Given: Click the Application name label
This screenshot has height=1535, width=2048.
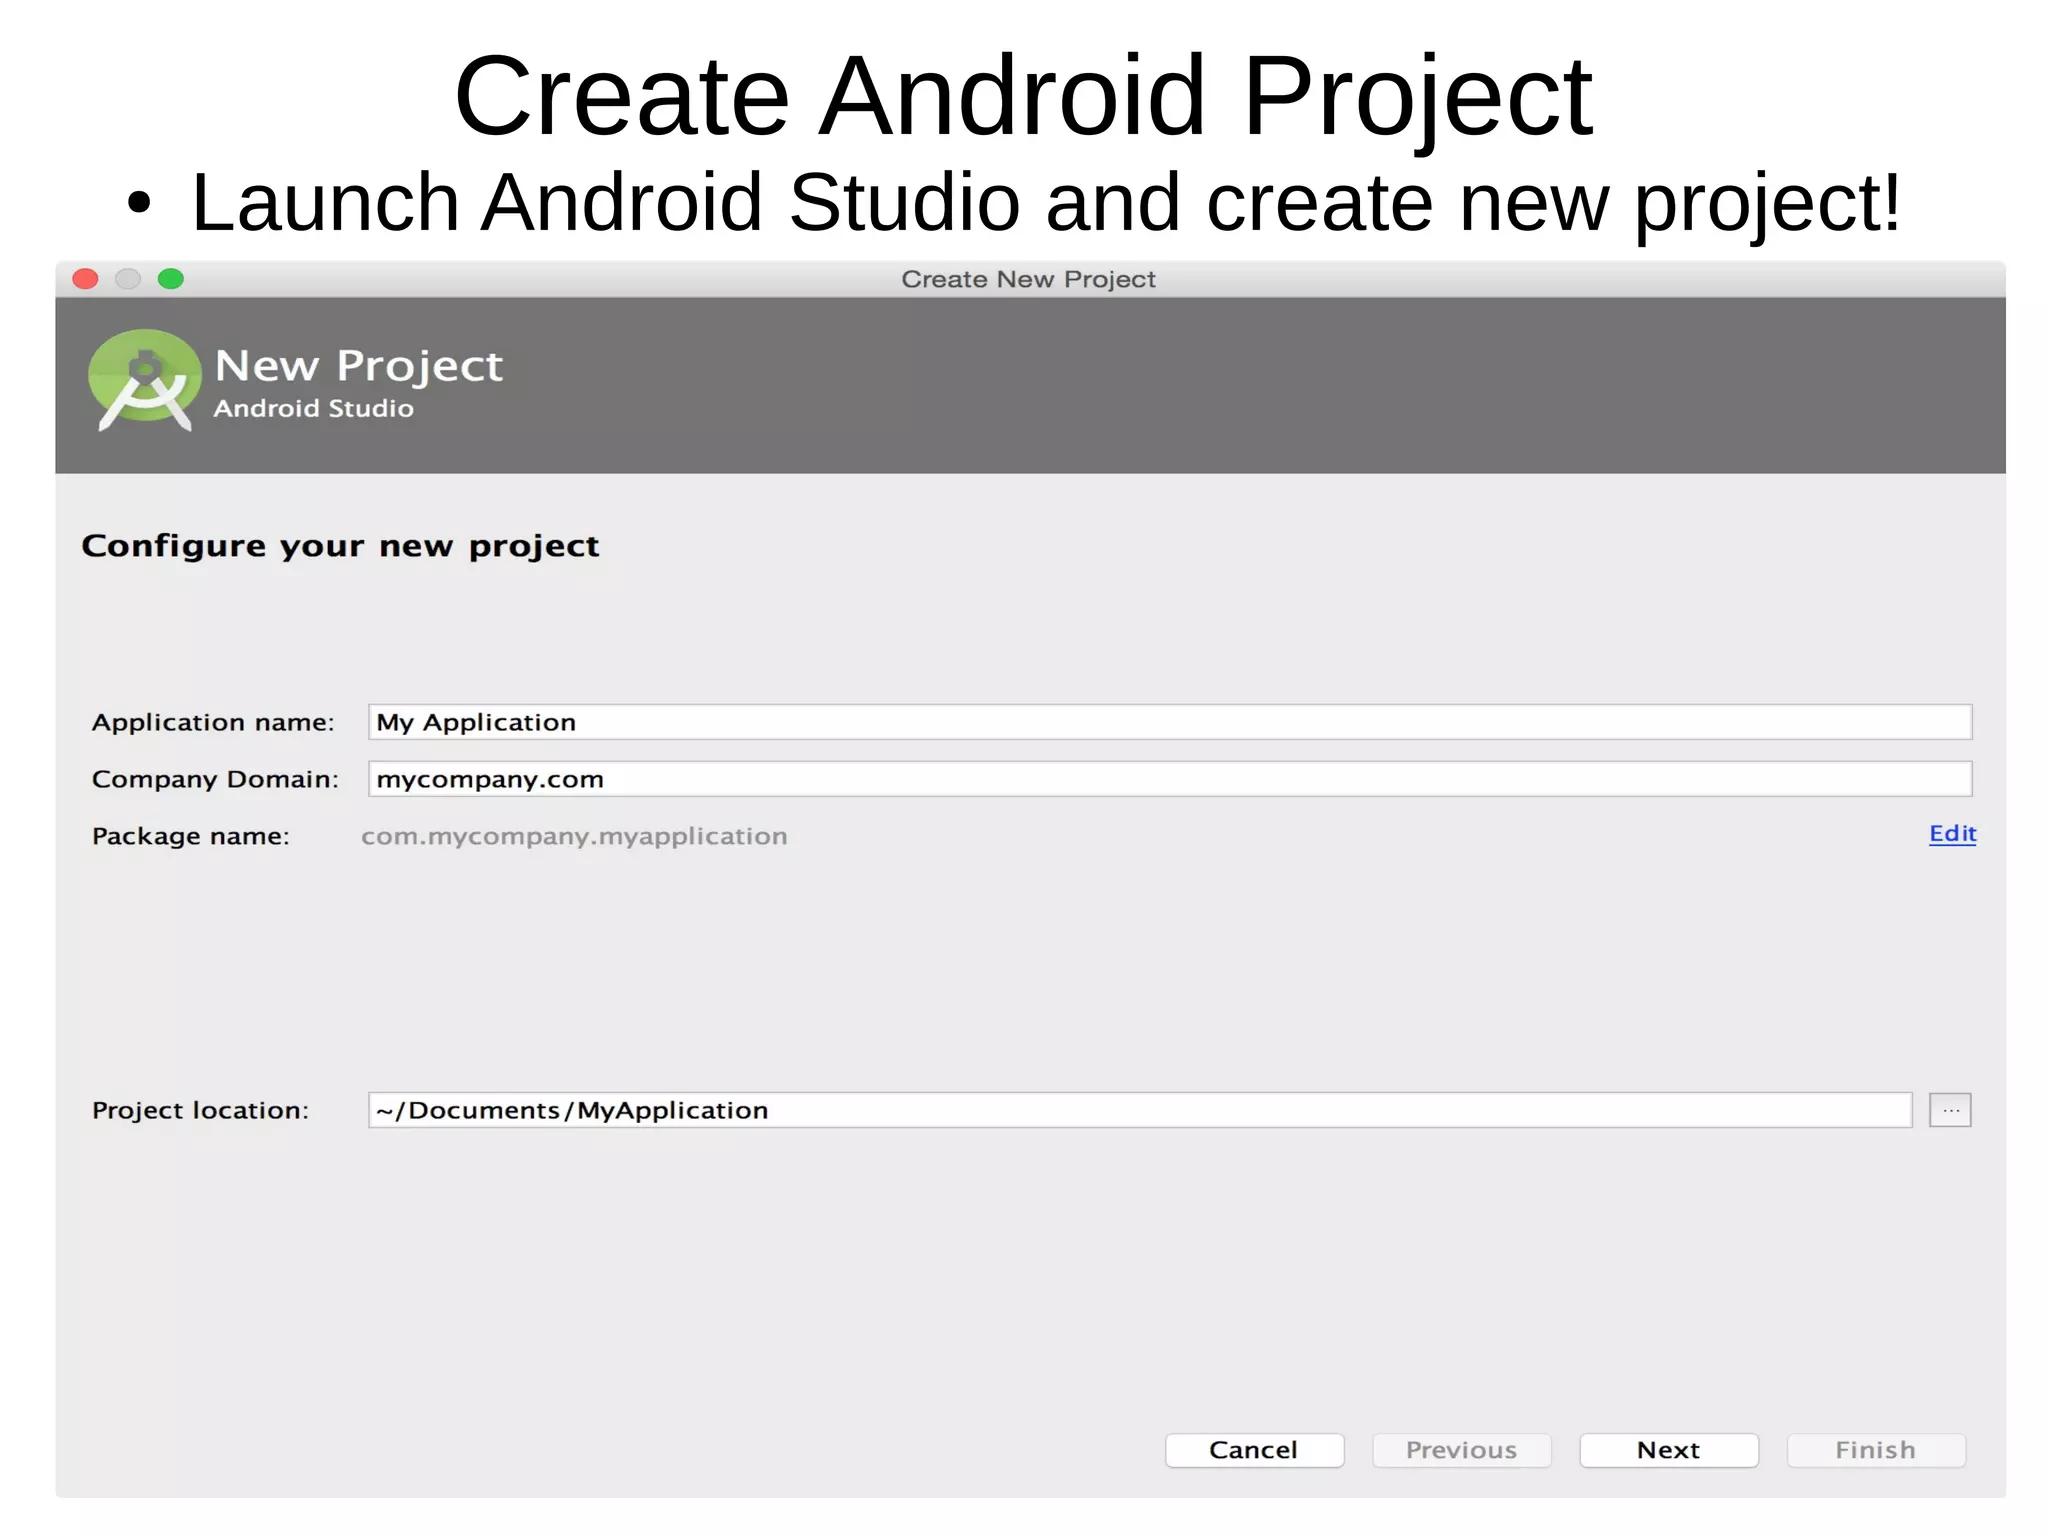Looking at the screenshot, I should pos(213,722).
